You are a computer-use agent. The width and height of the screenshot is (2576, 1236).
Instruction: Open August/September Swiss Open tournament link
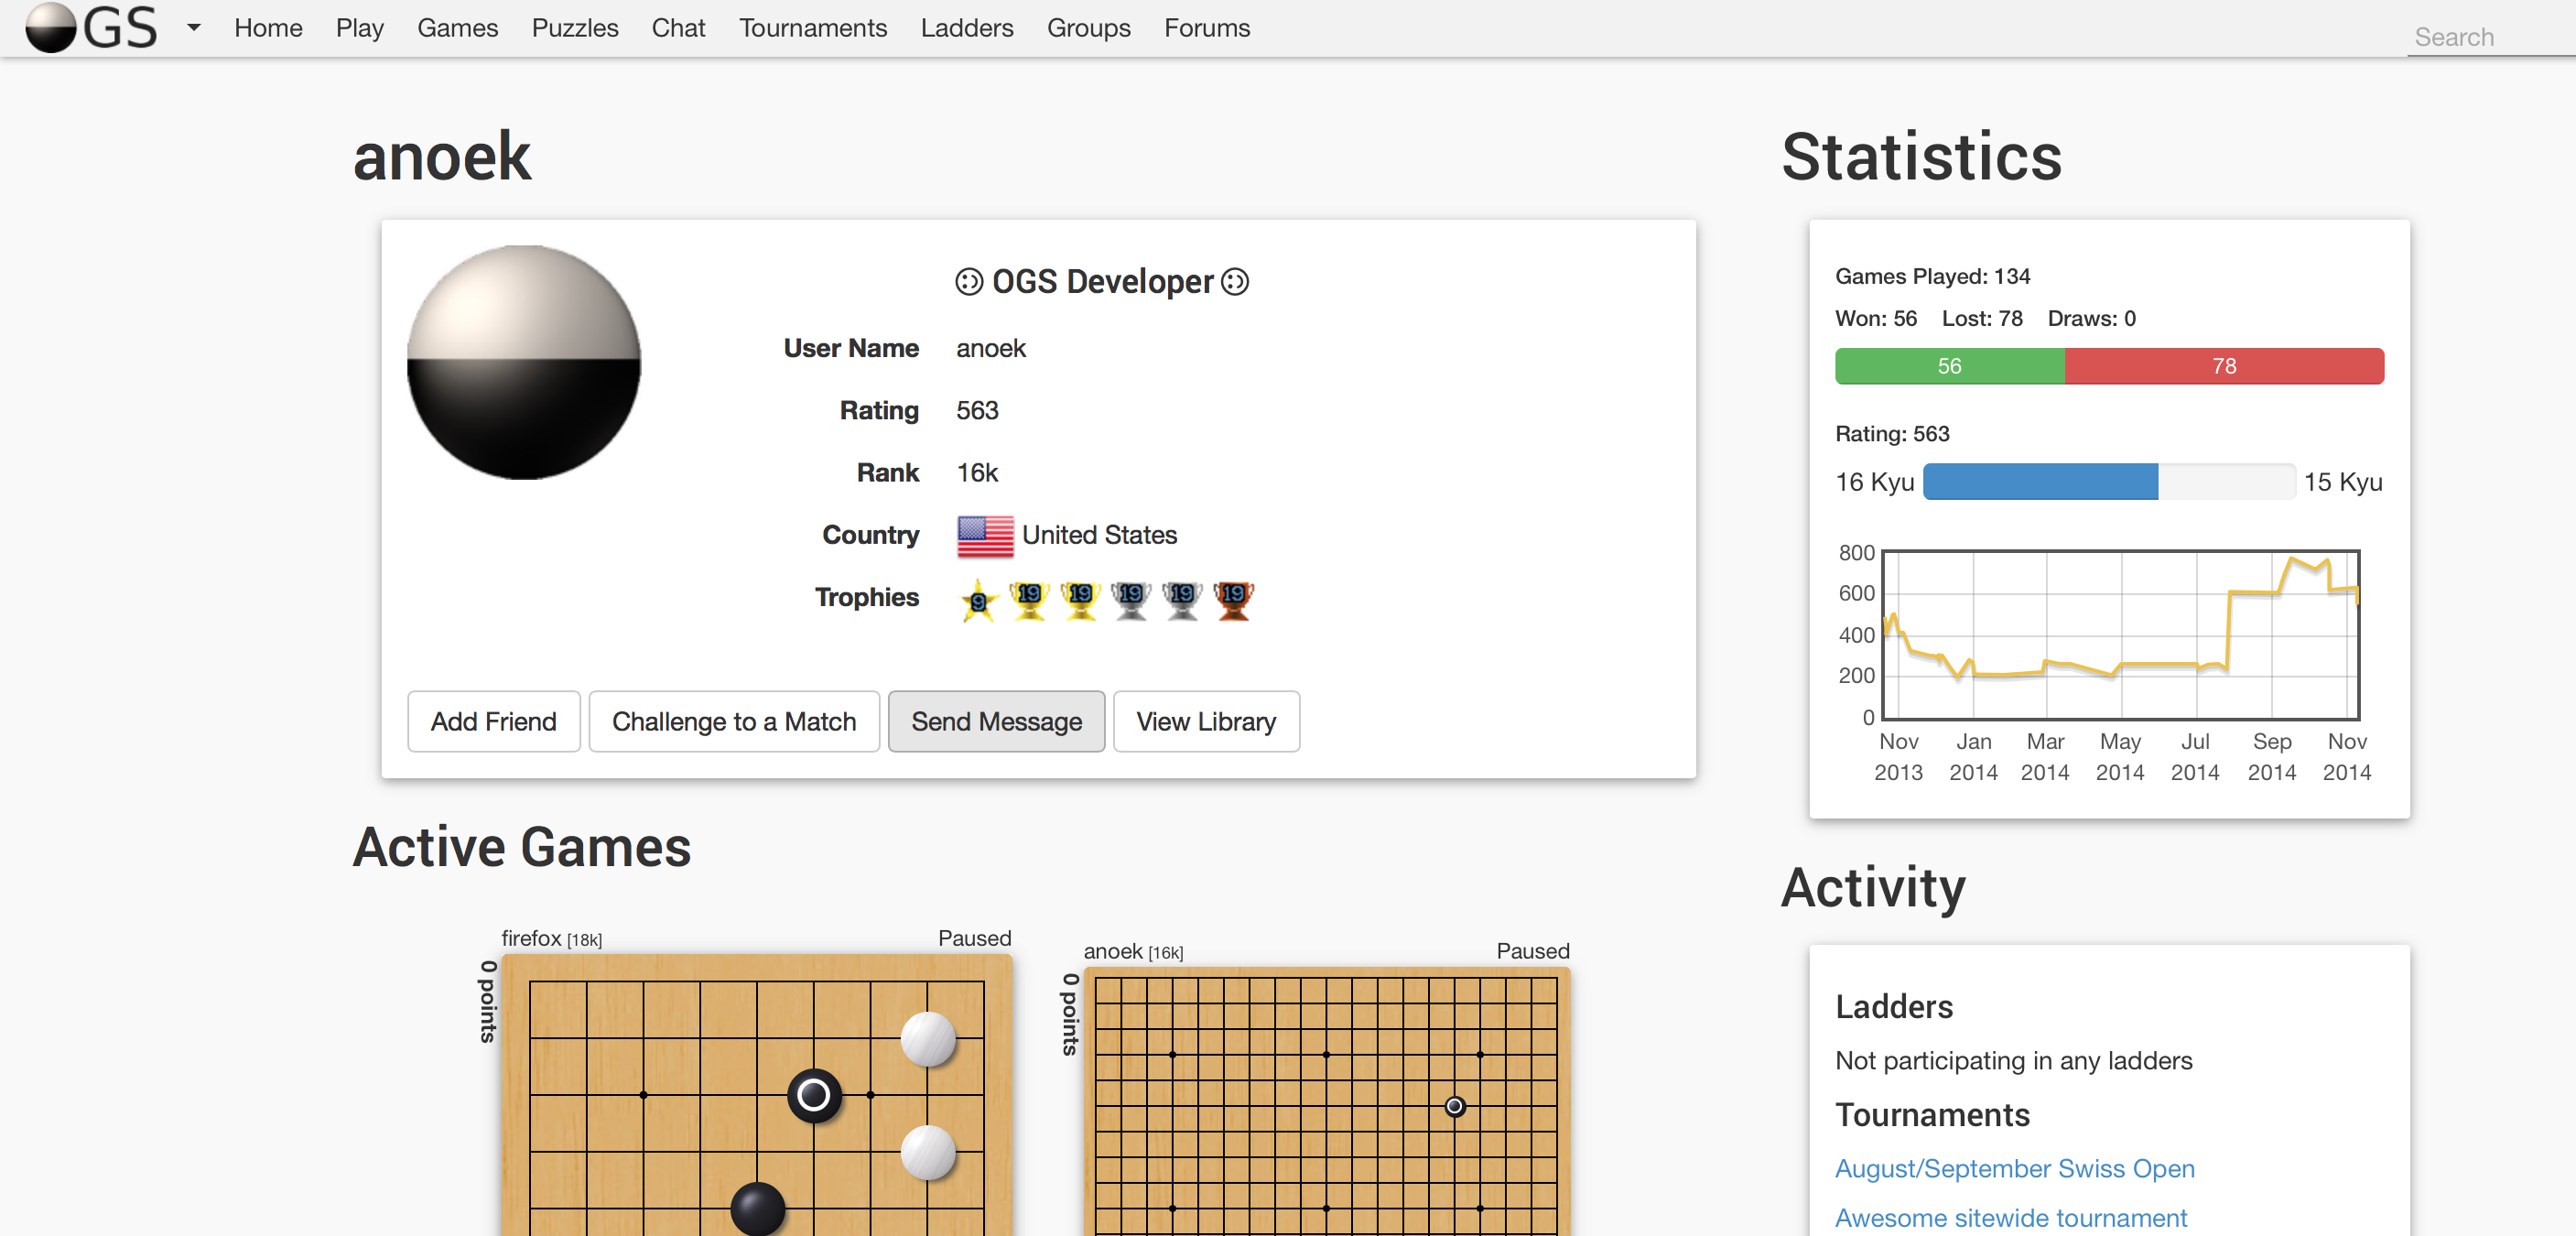click(x=2014, y=1168)
